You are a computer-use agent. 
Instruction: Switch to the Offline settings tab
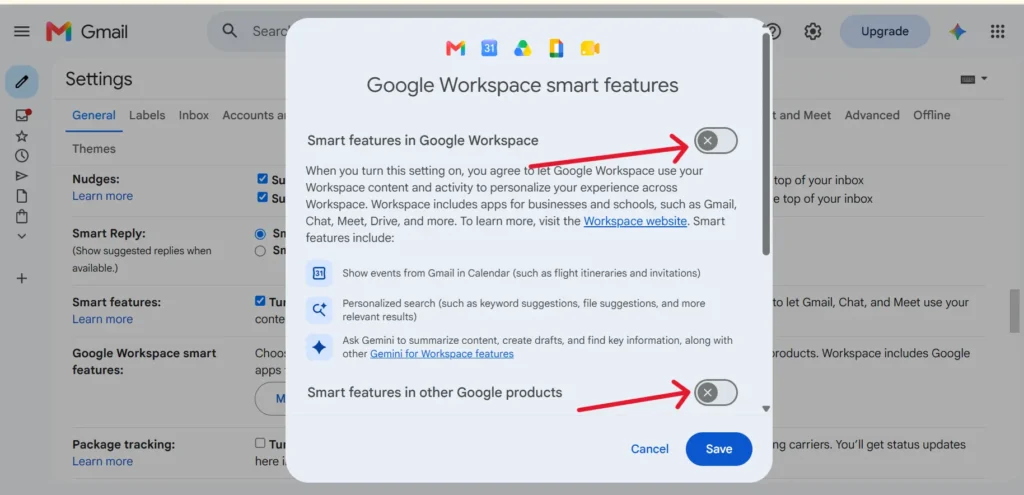tap(931, 115)
